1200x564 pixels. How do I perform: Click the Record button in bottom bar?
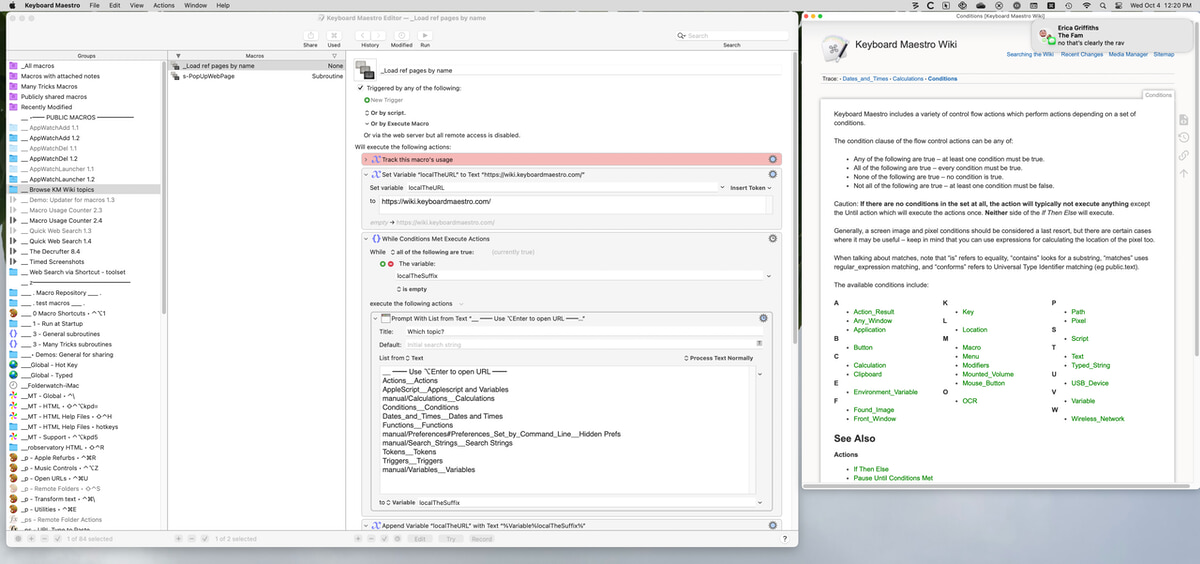click(481, 539)
